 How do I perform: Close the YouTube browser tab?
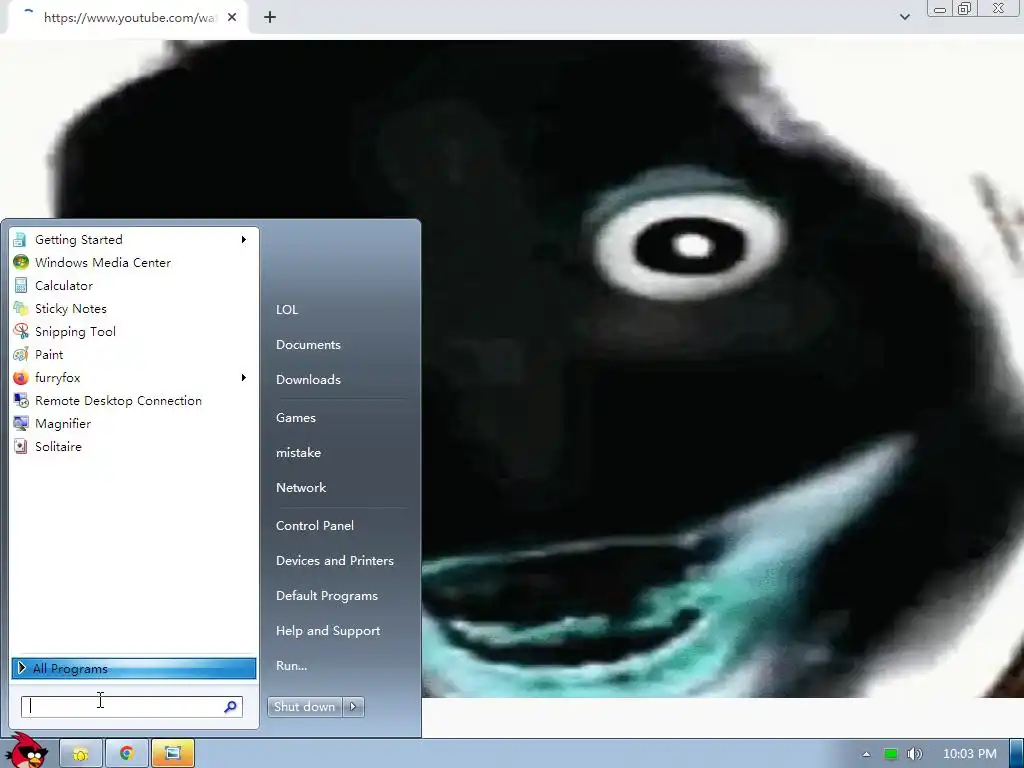pos(232,18)
